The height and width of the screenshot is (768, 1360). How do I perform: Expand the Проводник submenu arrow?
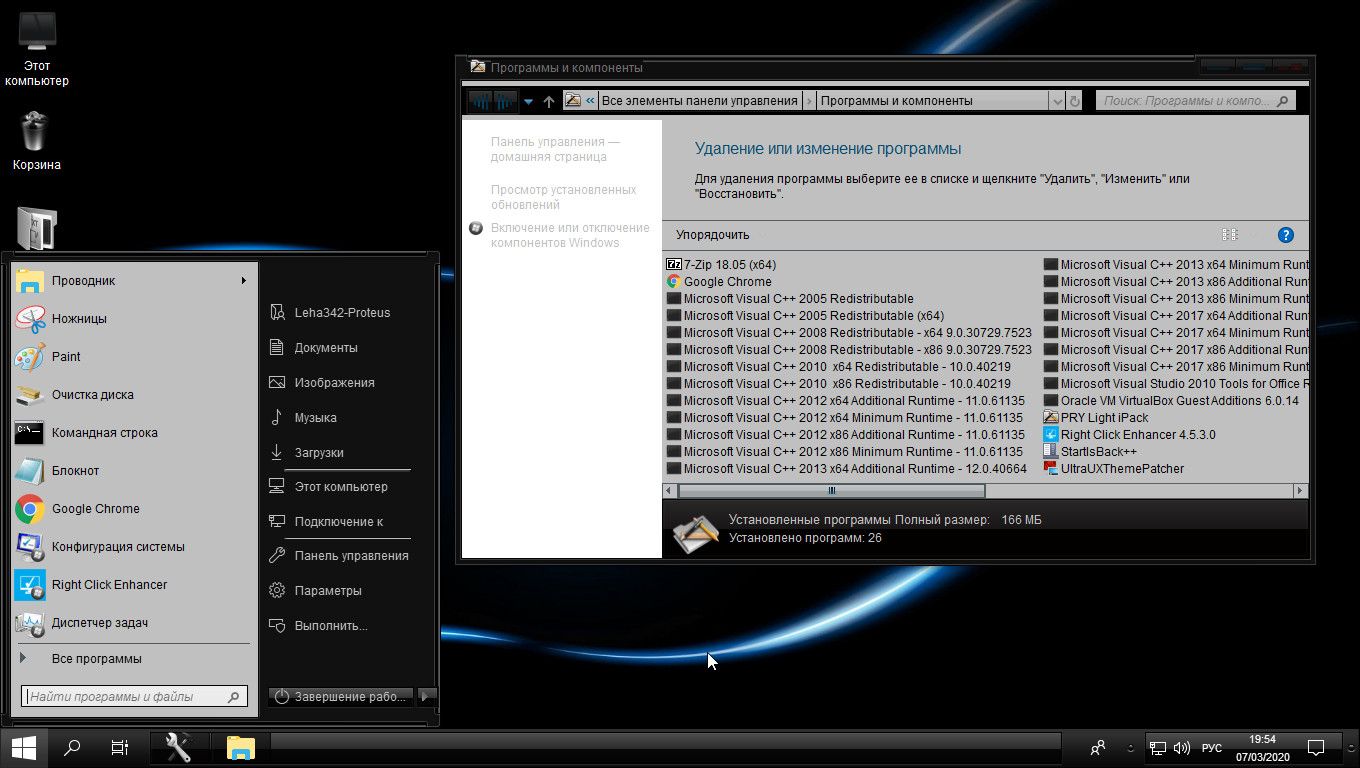[243, 281]
